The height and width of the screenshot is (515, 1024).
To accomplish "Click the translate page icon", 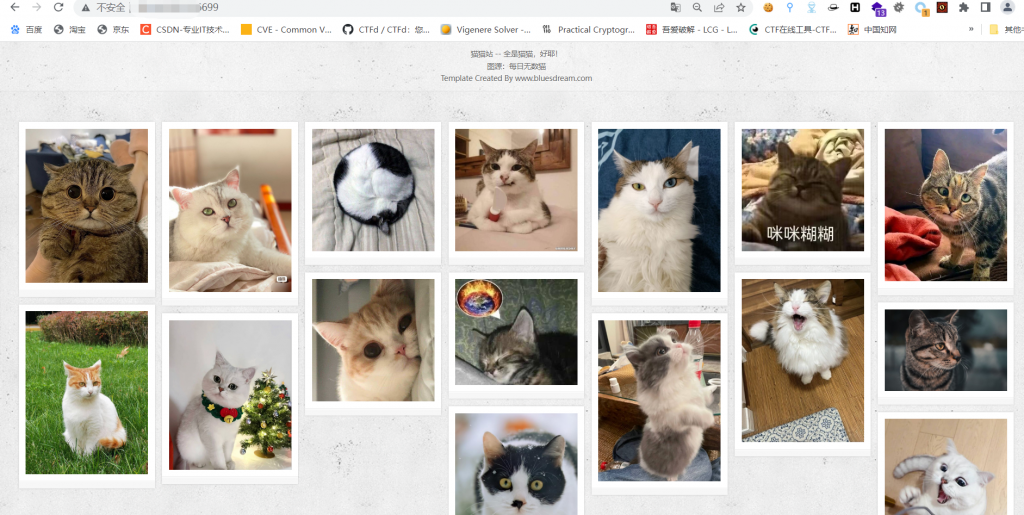I will (675, 7).
